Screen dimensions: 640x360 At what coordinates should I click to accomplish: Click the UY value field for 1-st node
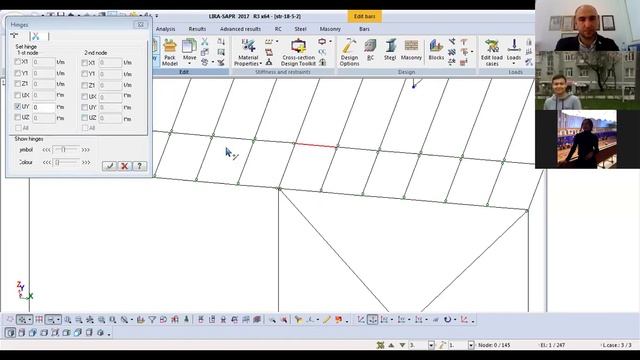click(44, 107)
